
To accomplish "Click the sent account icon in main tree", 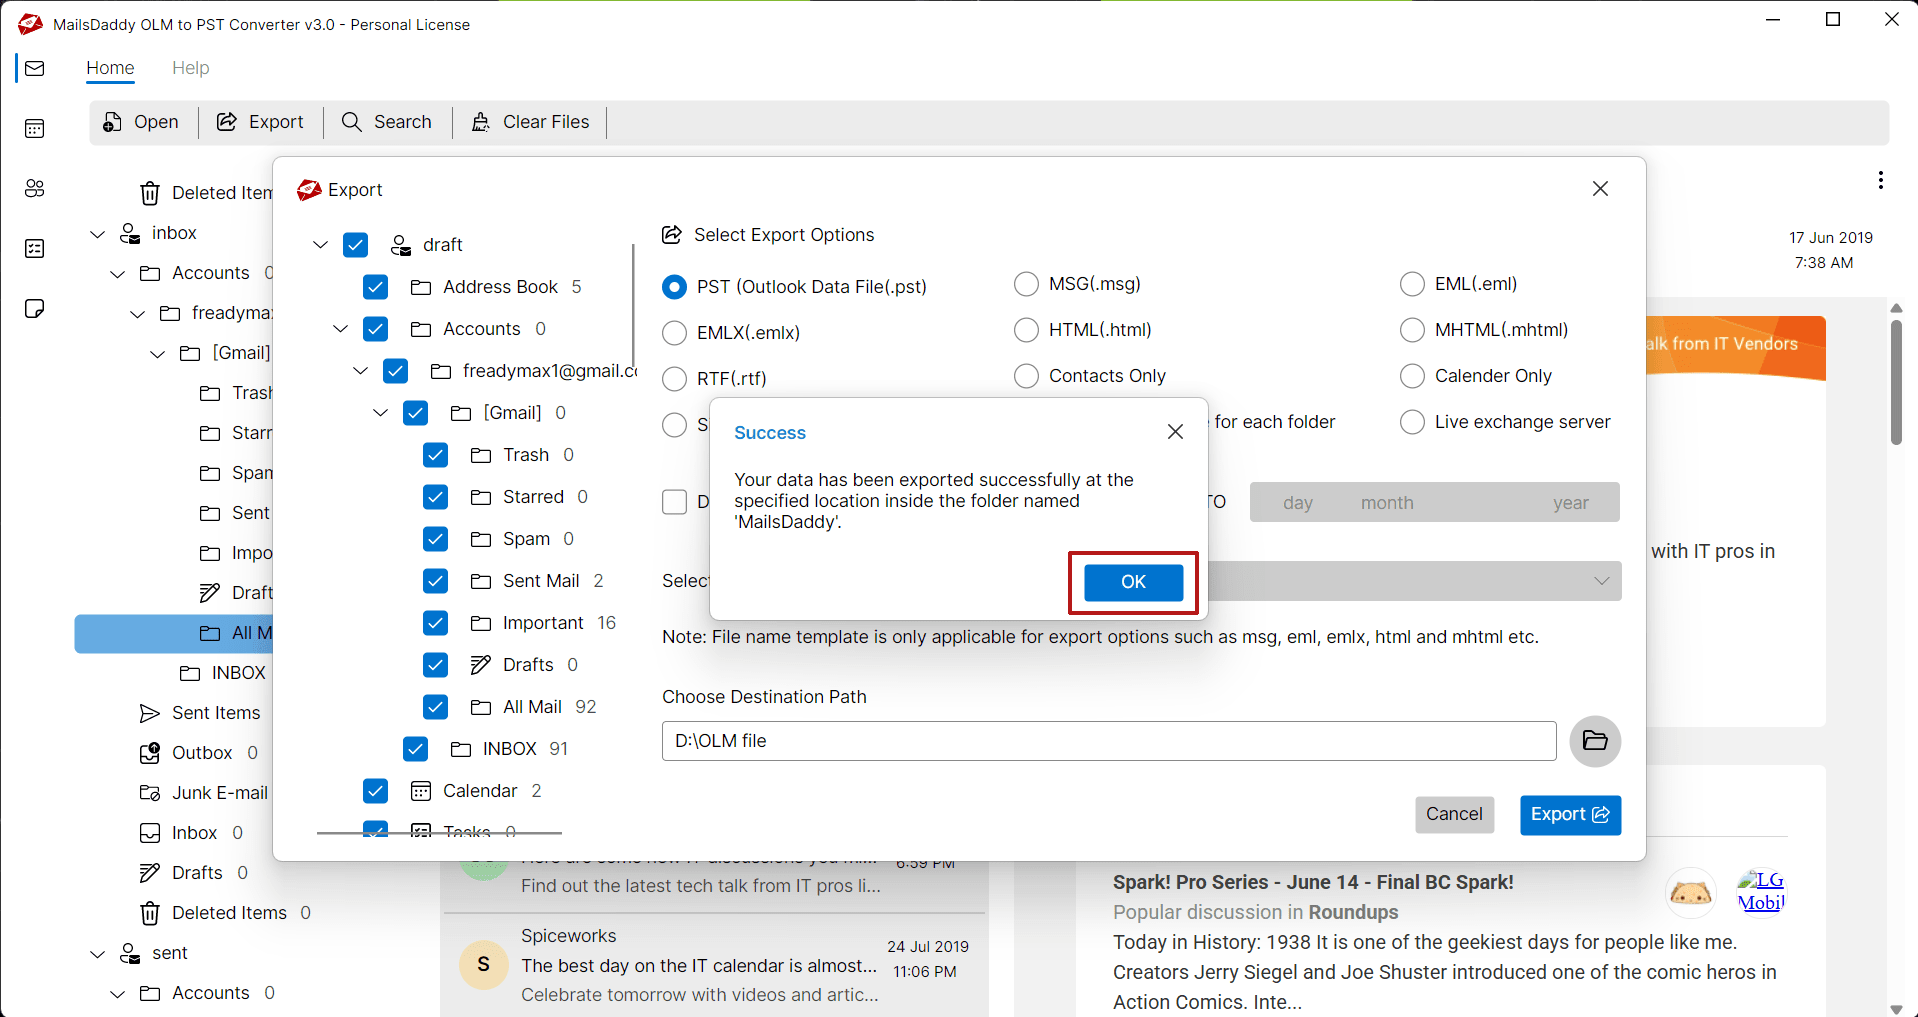I will pos(130,953).
